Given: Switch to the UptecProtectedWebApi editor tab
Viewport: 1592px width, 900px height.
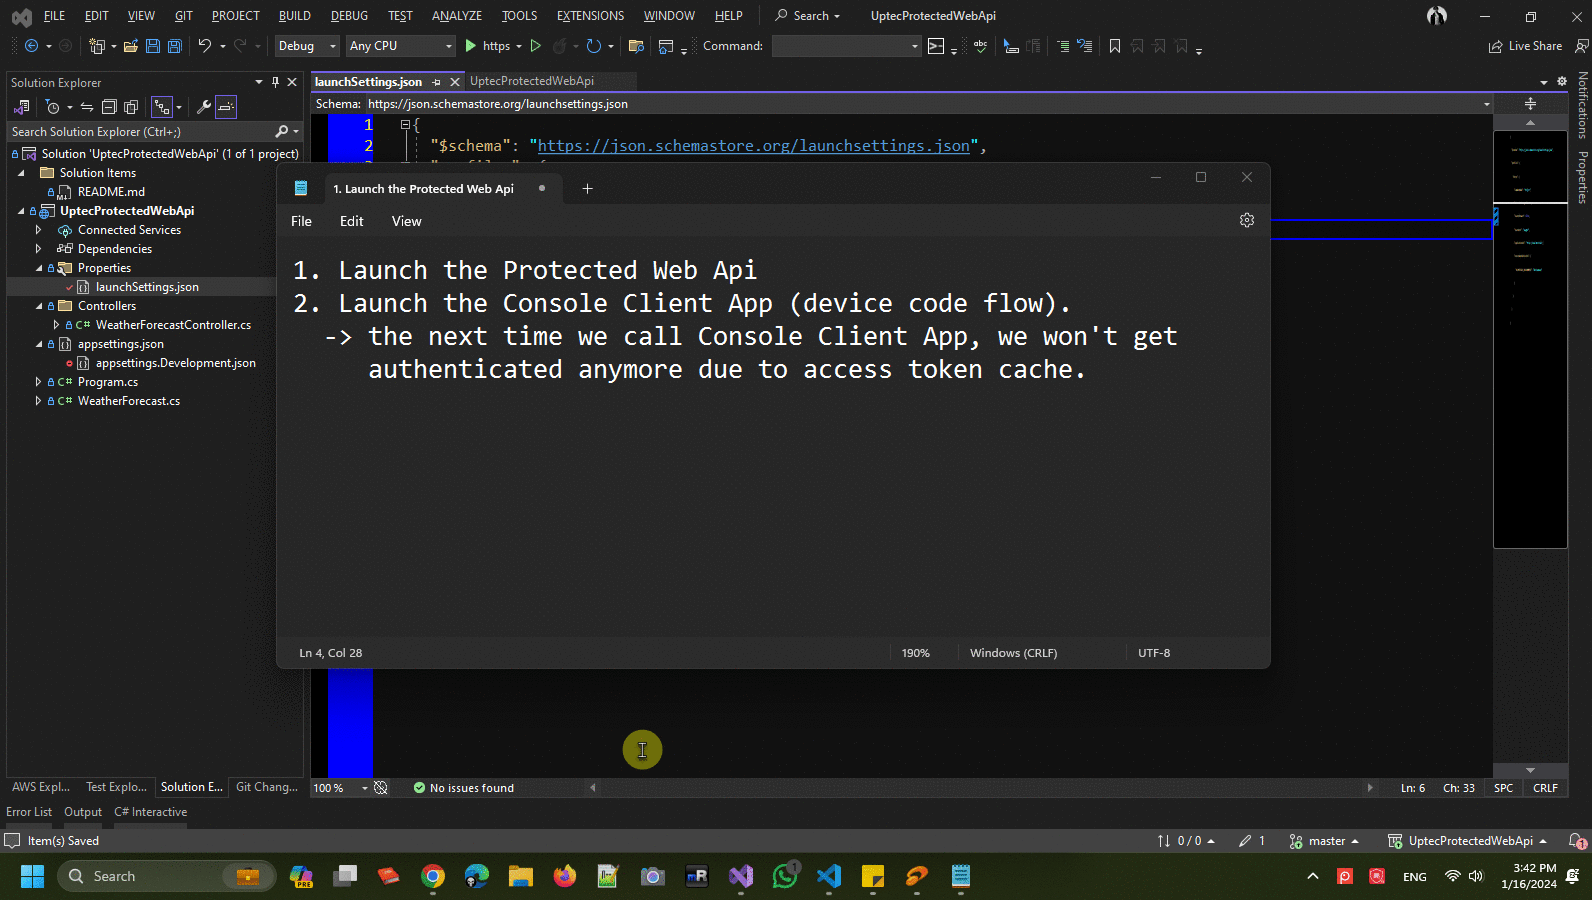Looking at the screenshot, I should click(532, 81).
